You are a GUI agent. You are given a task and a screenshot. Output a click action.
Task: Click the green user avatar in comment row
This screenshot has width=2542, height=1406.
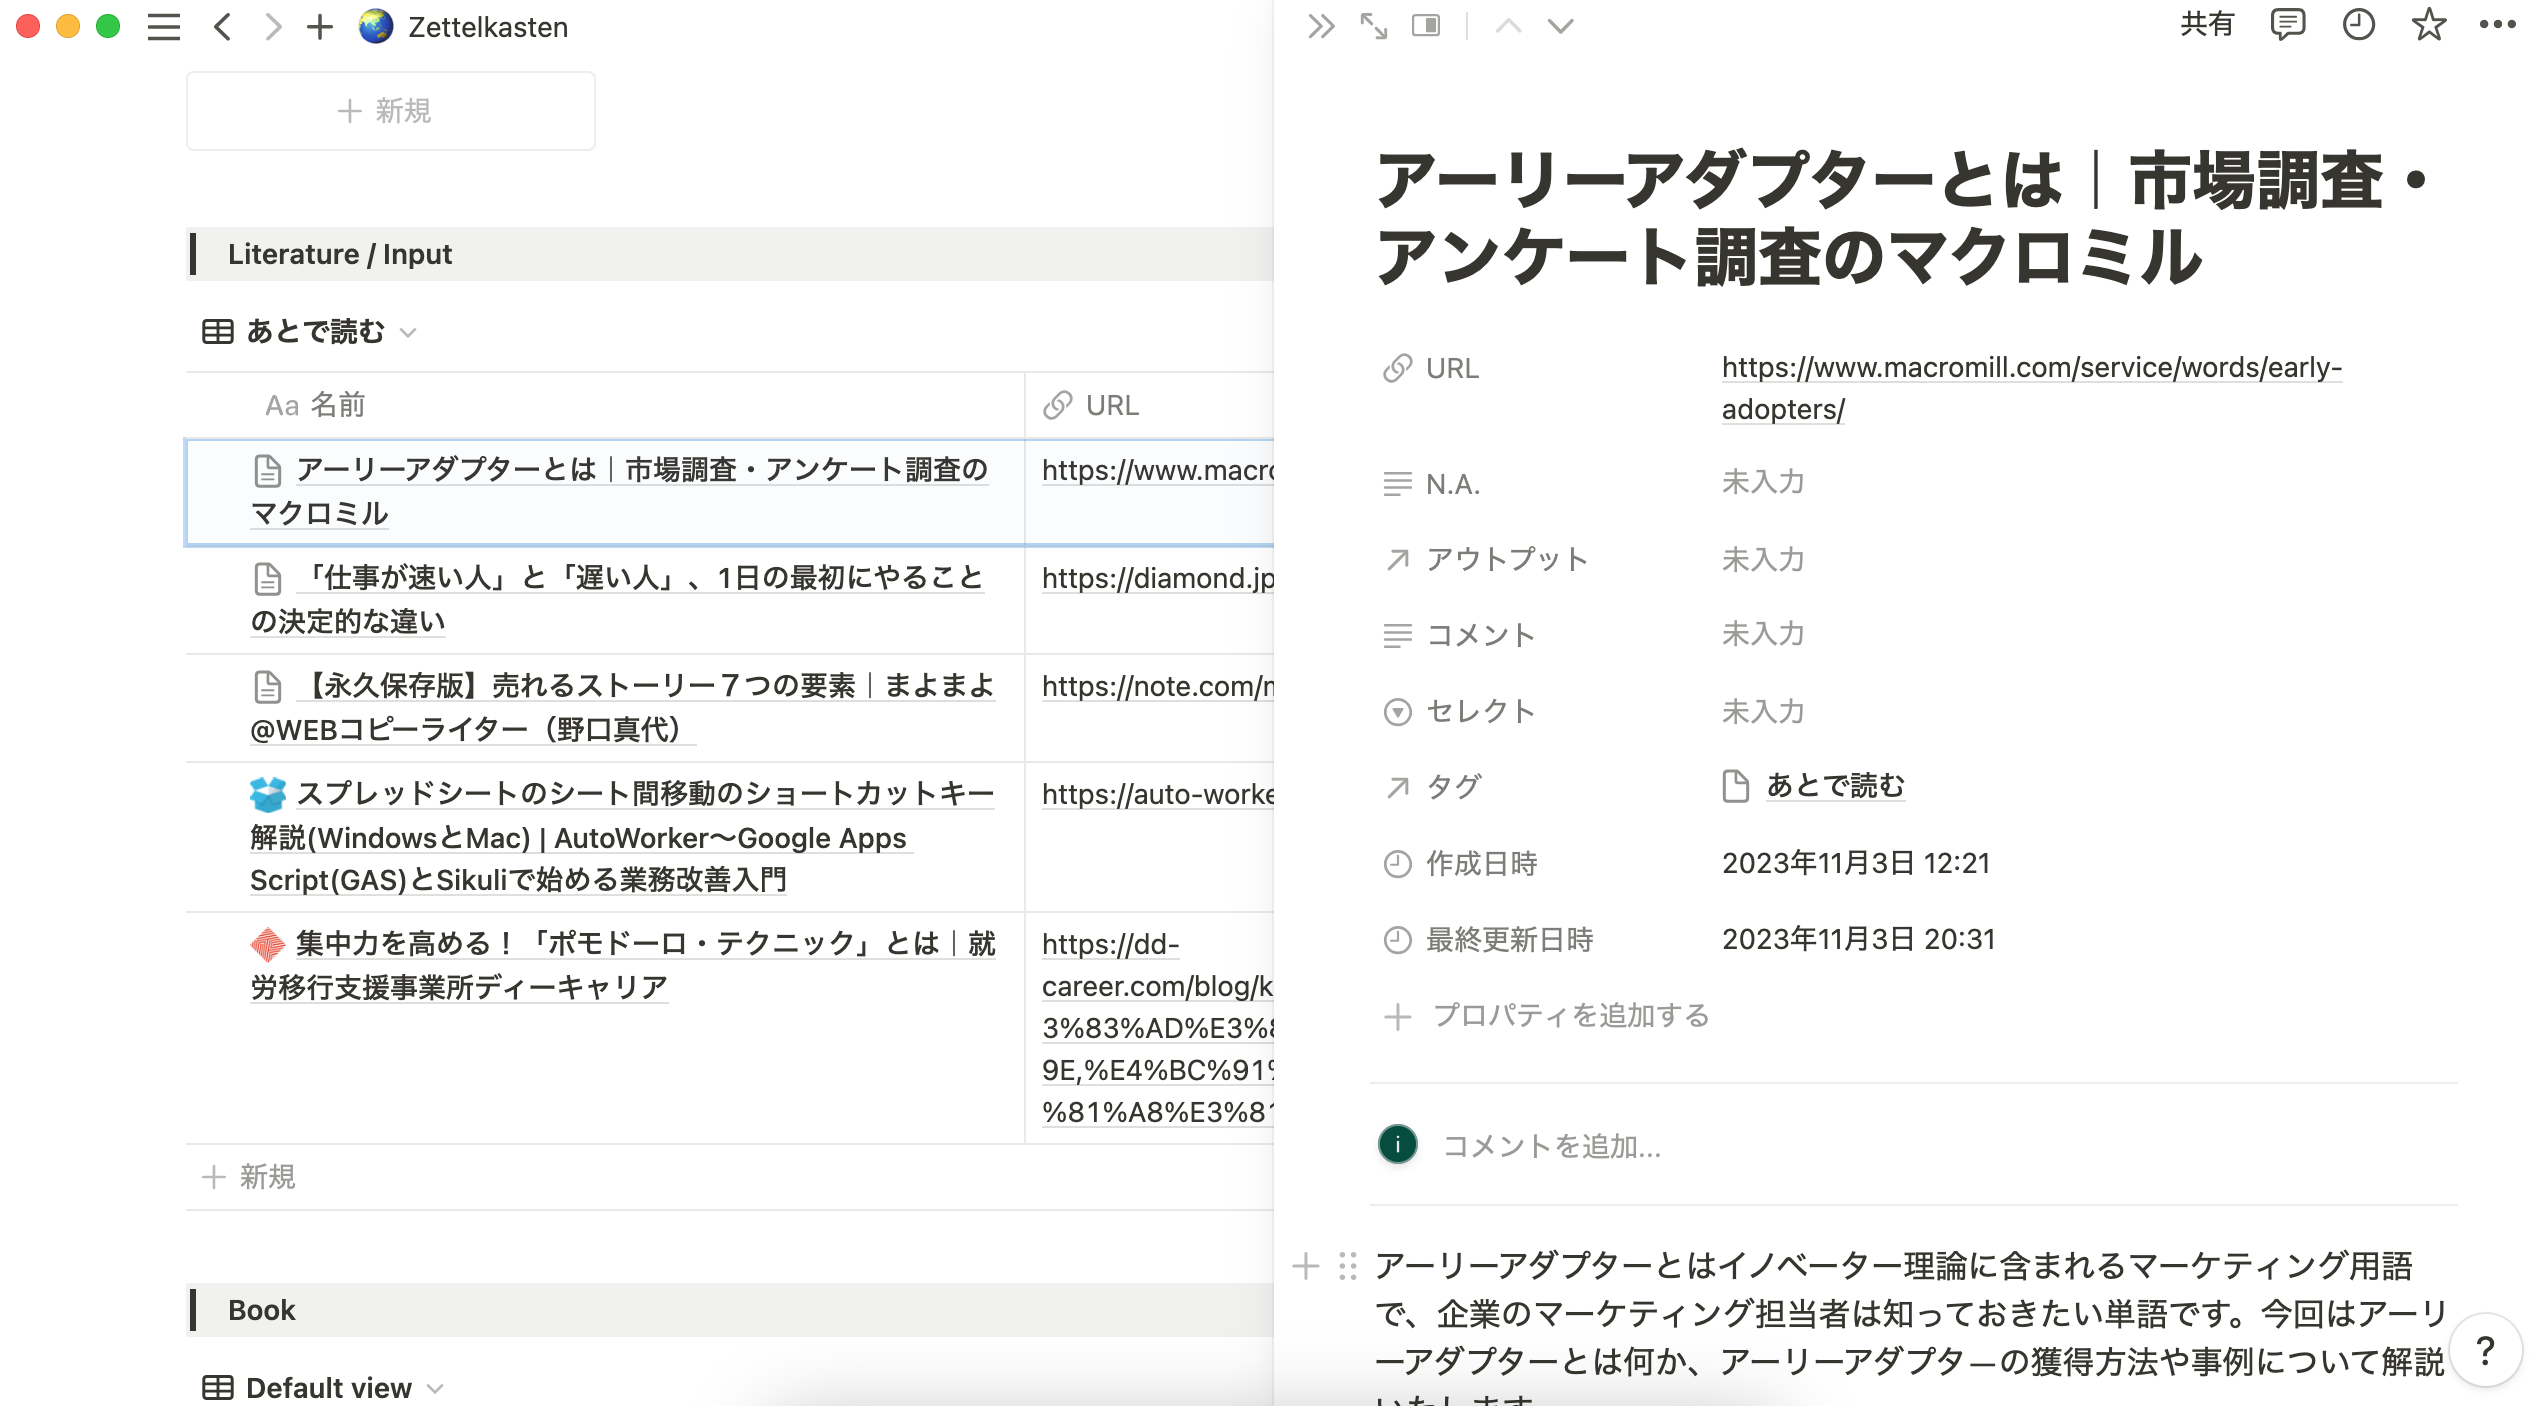pos(1397,1144)
